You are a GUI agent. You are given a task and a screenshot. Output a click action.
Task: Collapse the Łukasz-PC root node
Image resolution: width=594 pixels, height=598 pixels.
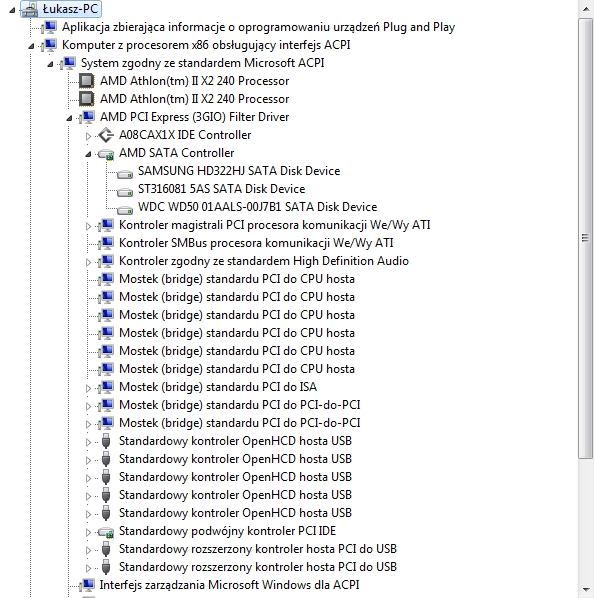point(12,10)
